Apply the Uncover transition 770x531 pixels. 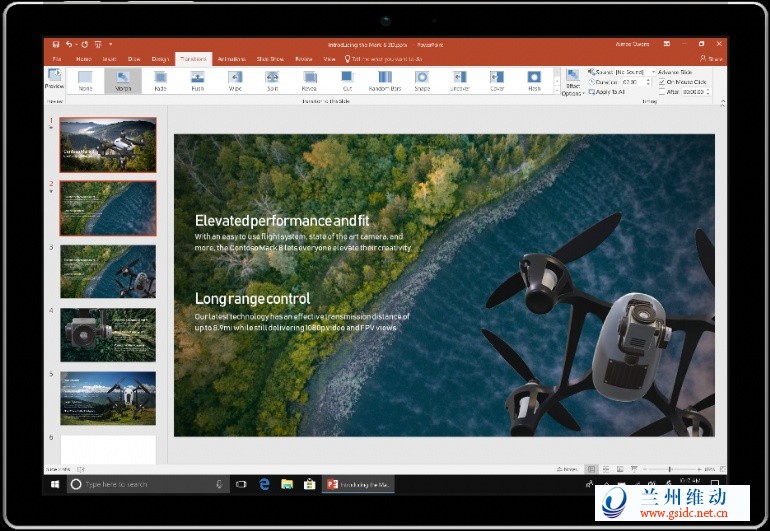pyautogui.click(x=459, y=80)
